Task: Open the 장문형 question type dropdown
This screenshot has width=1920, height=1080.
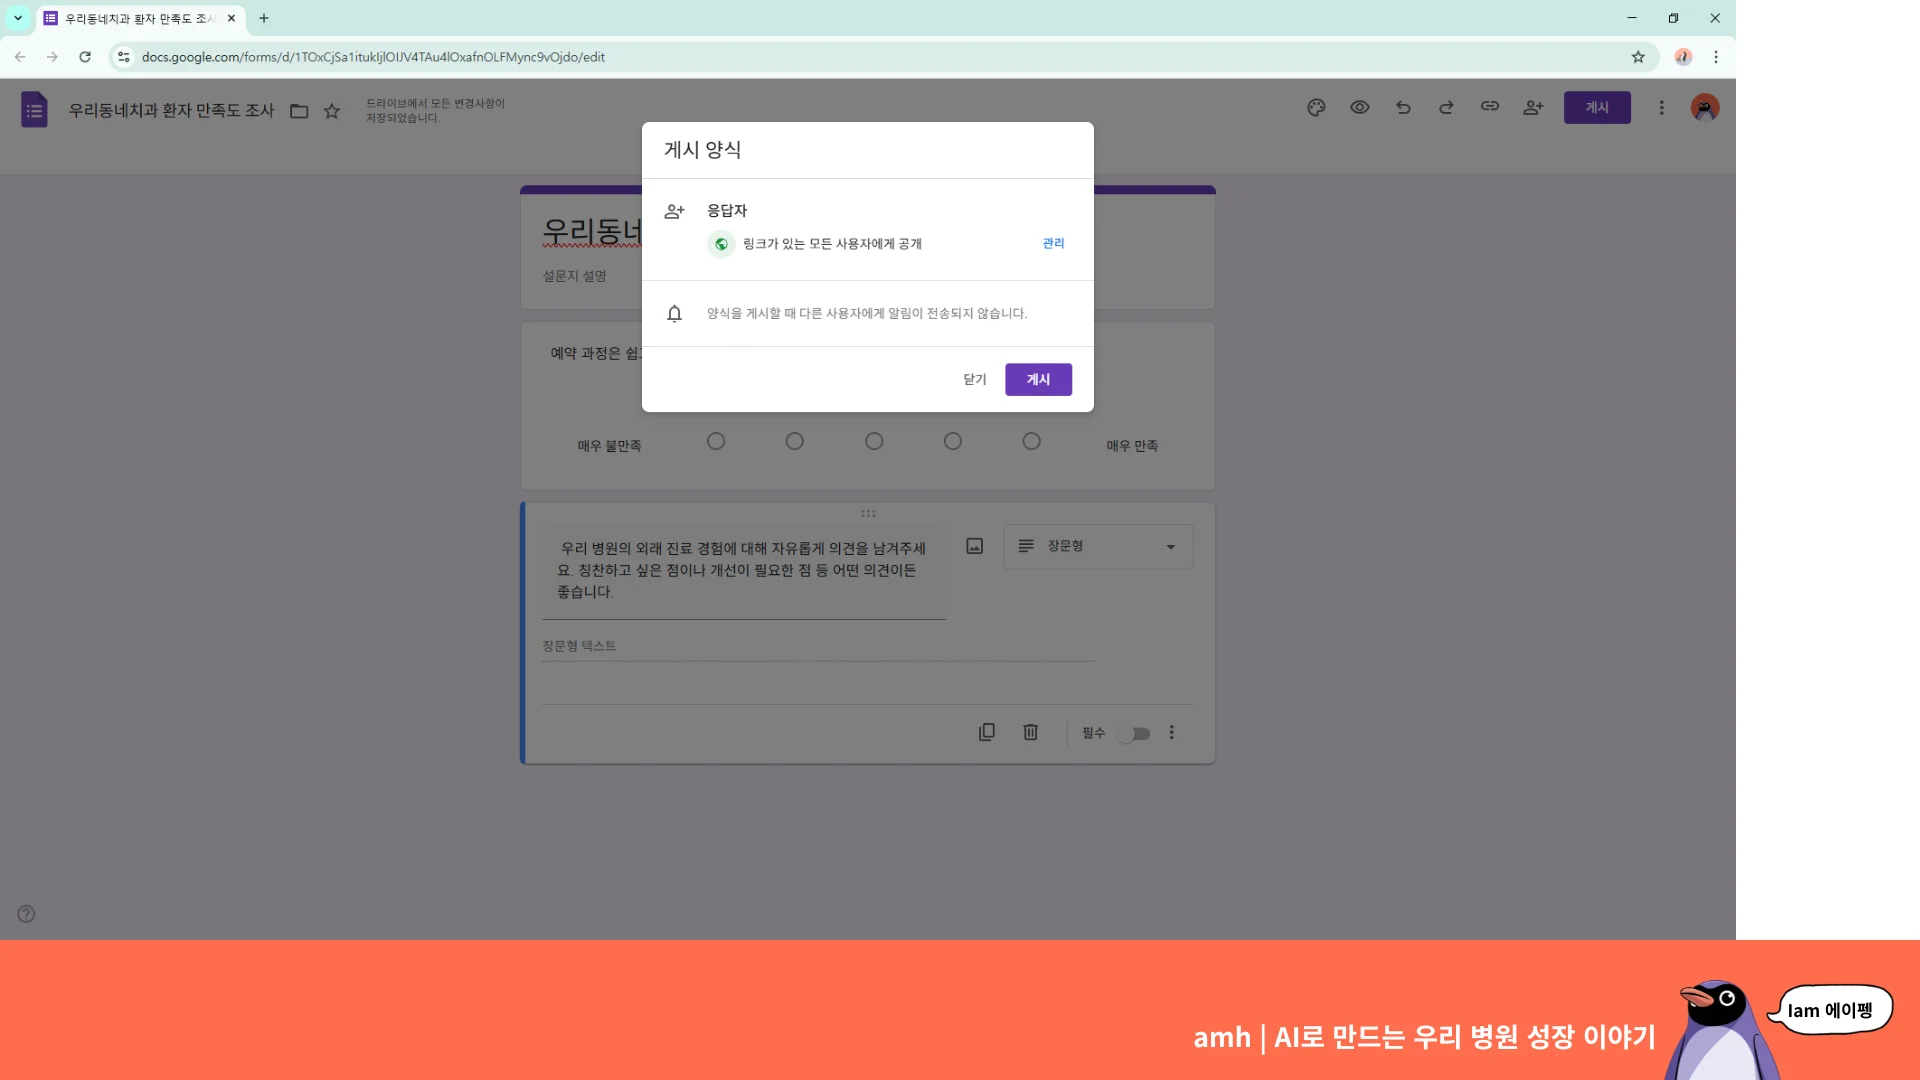Action: click(x=1097, y=546)
